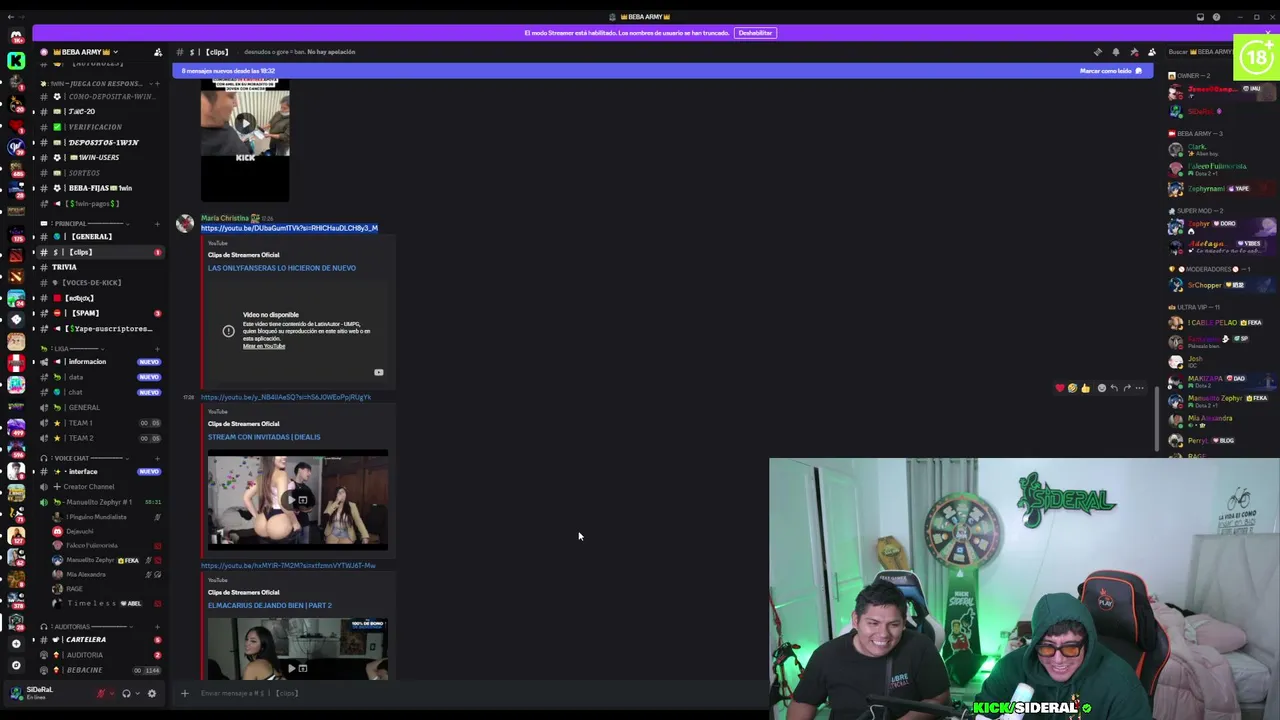Screen dimensions: 1280x720
Task: Open the discover servers compass icon
Action: 16,665
